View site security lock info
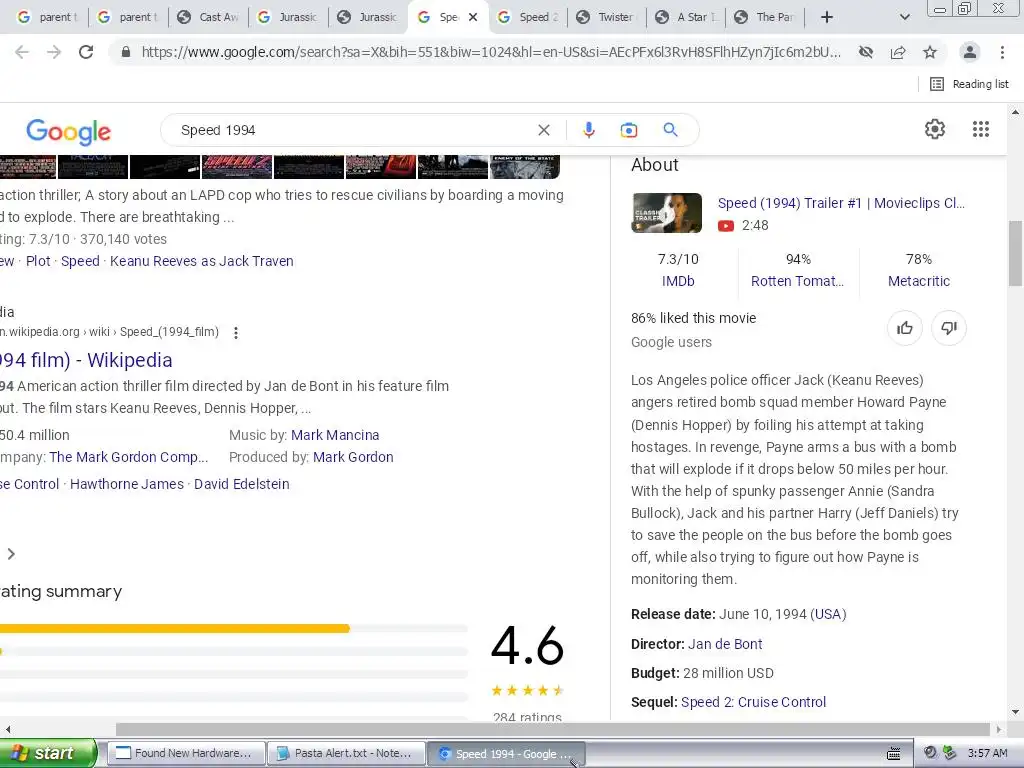 point(126,52)
